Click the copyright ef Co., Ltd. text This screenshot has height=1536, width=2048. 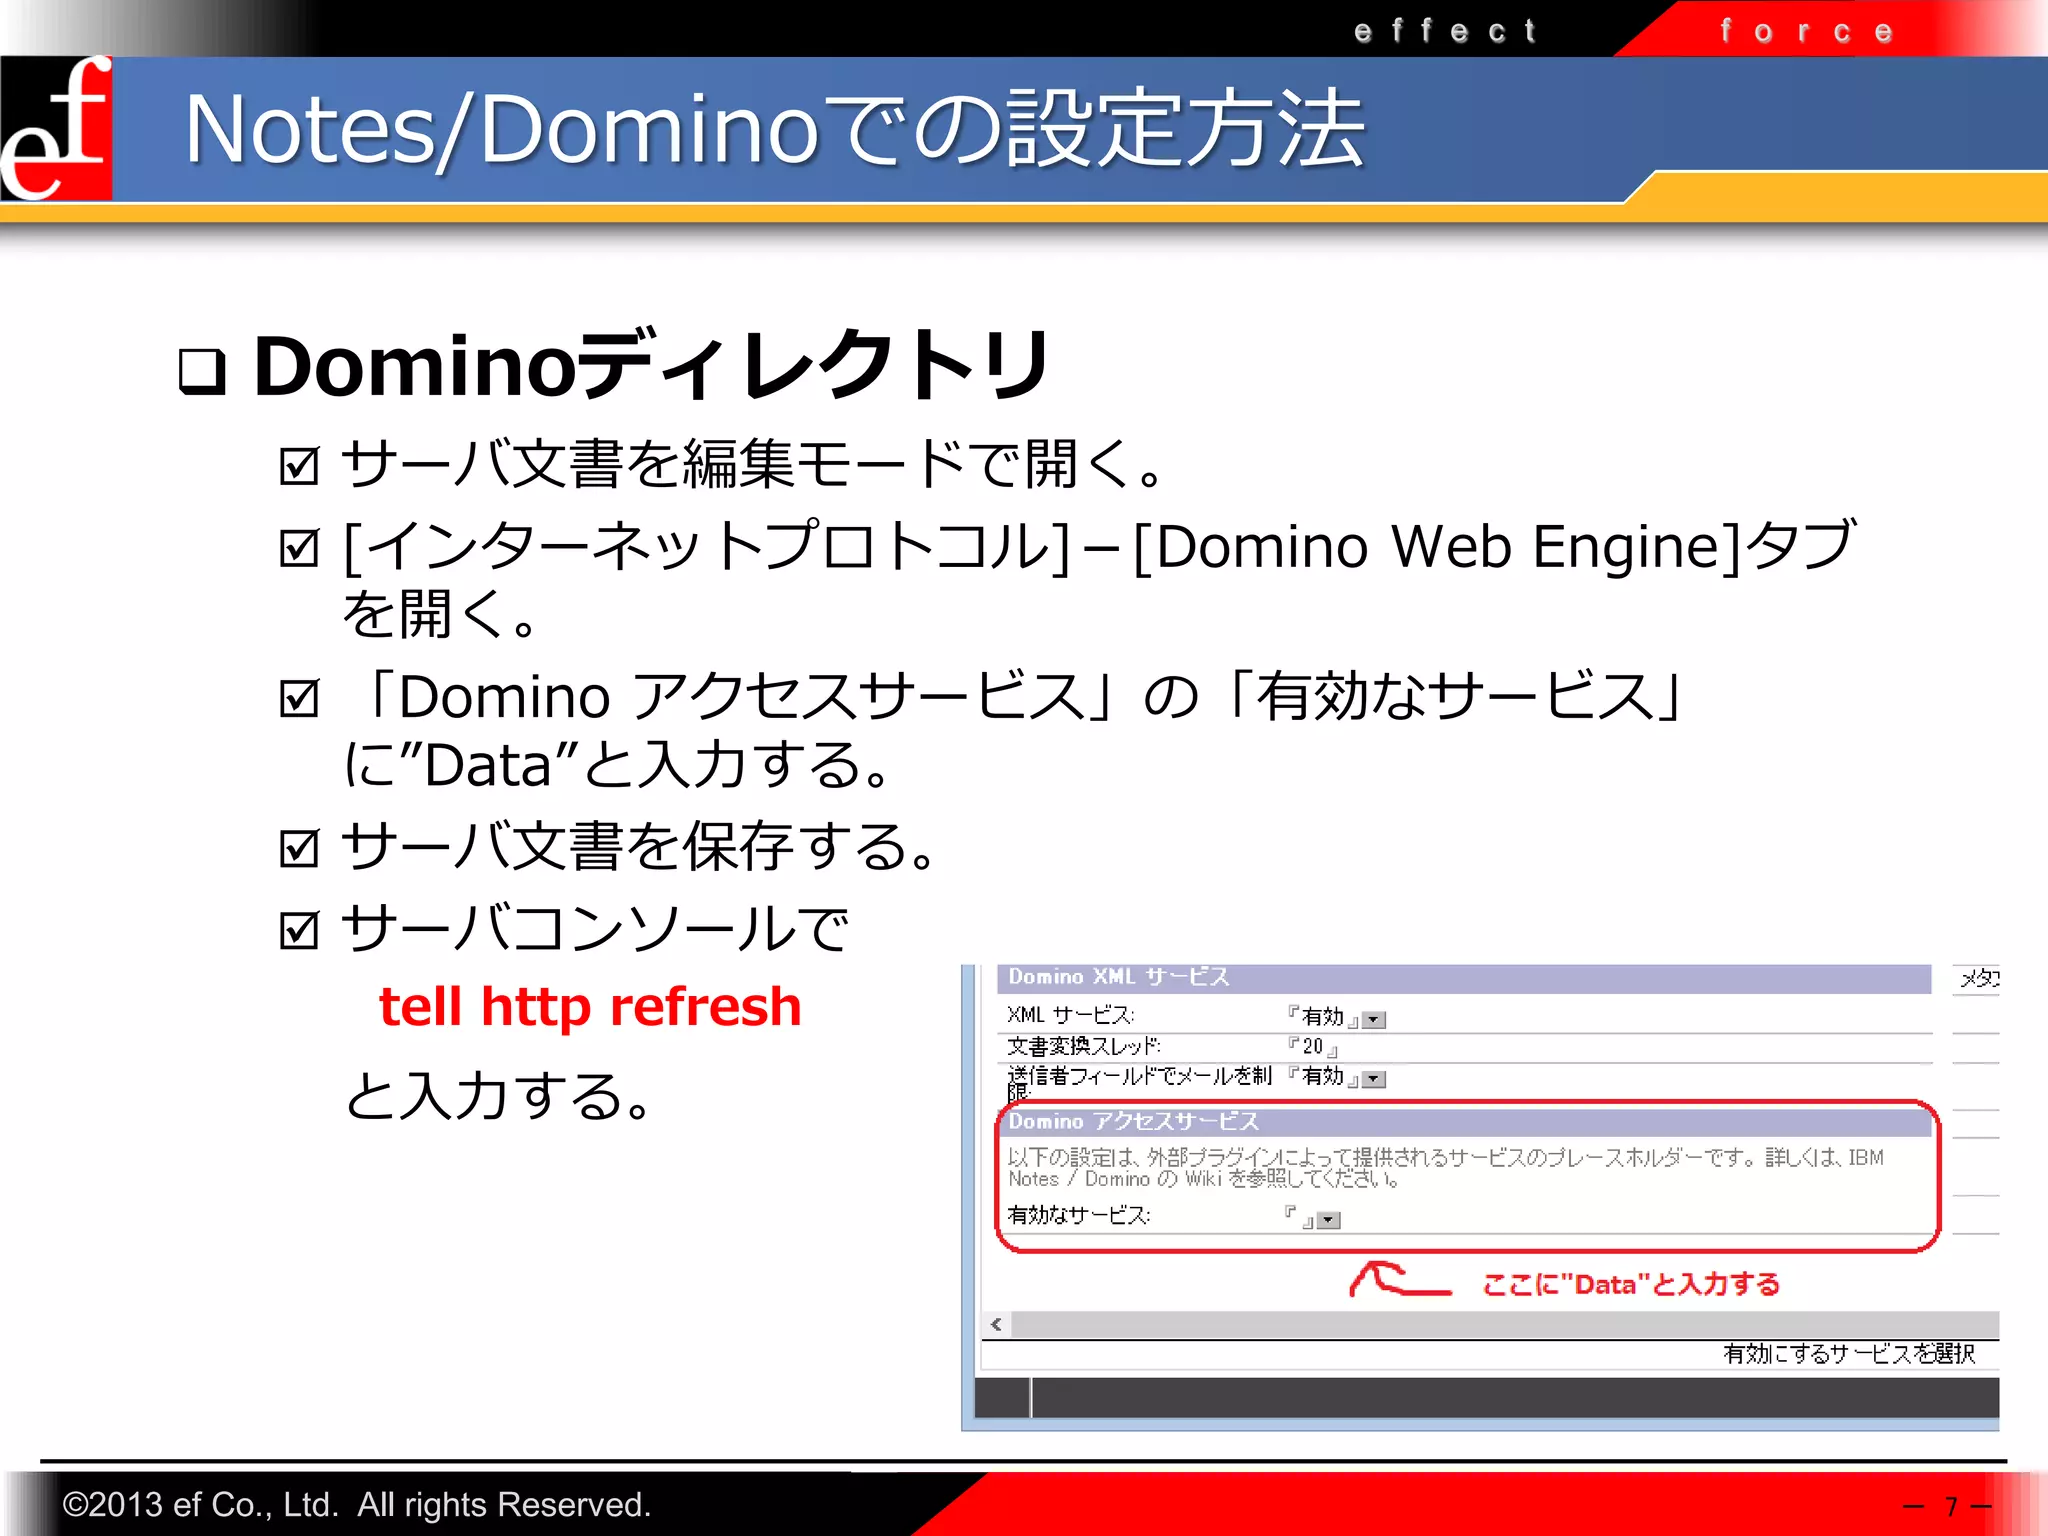356,1504
